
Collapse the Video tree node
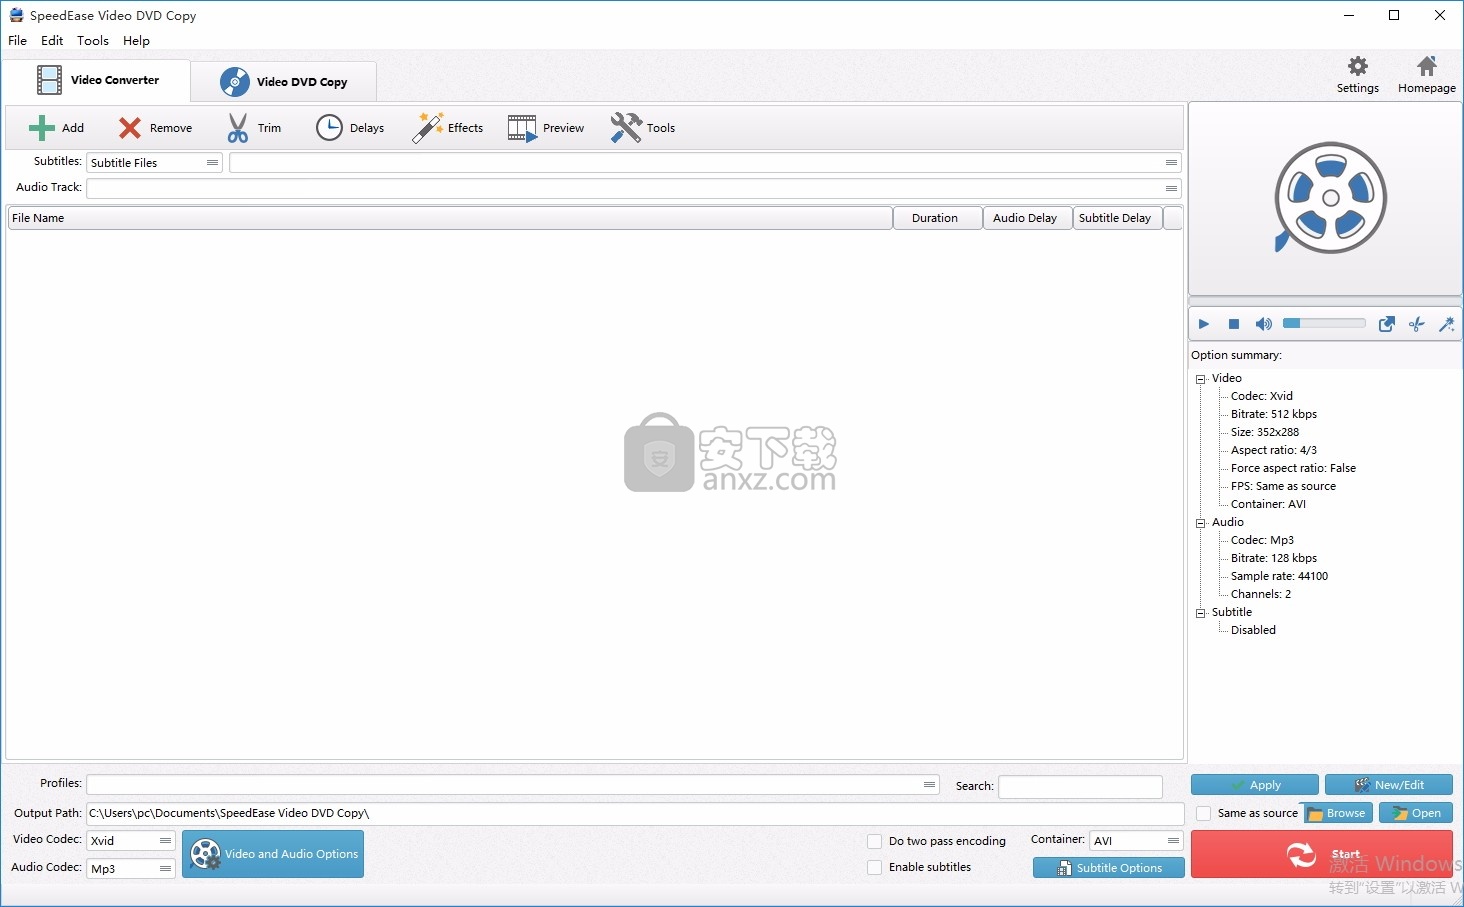1201,379
